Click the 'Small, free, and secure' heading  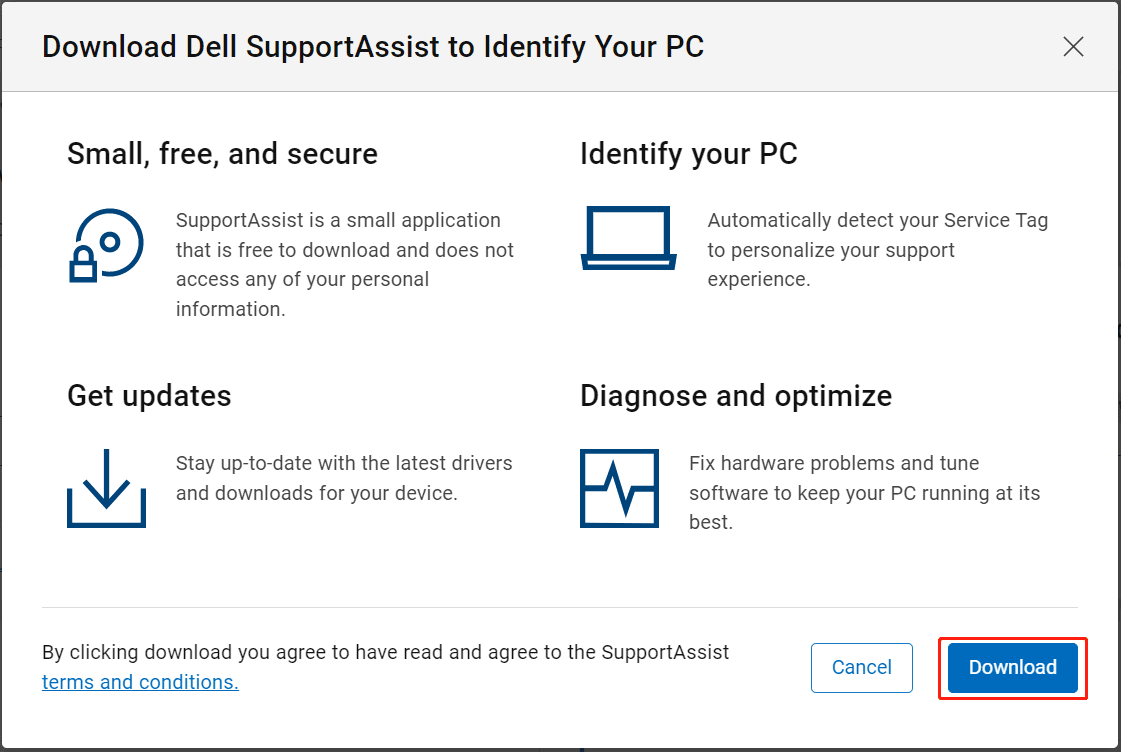(x=222, y=154)
